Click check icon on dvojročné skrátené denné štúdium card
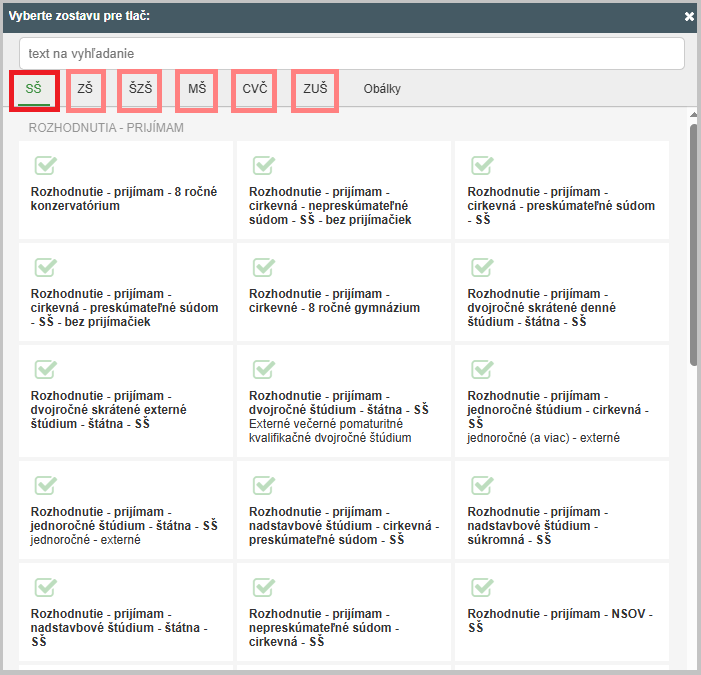The width and height of the screenshot is (701, 675). click(x=482, y=267)
